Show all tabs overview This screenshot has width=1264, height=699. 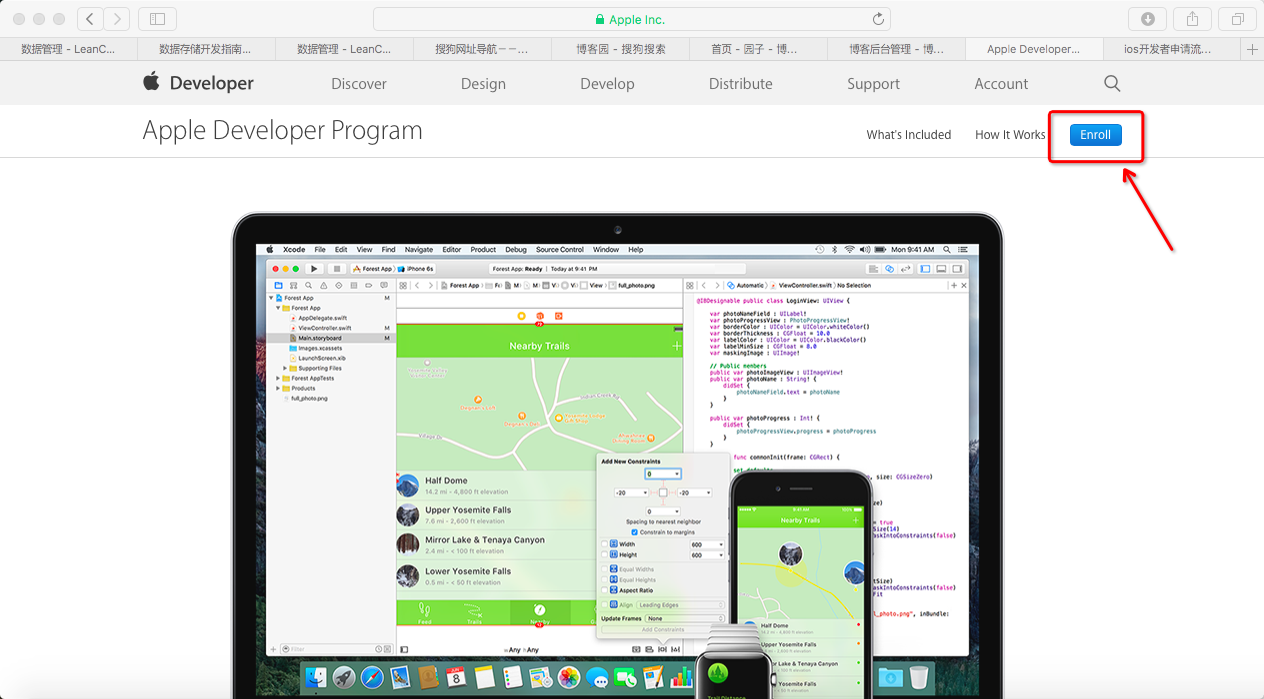pos(1237,19)
